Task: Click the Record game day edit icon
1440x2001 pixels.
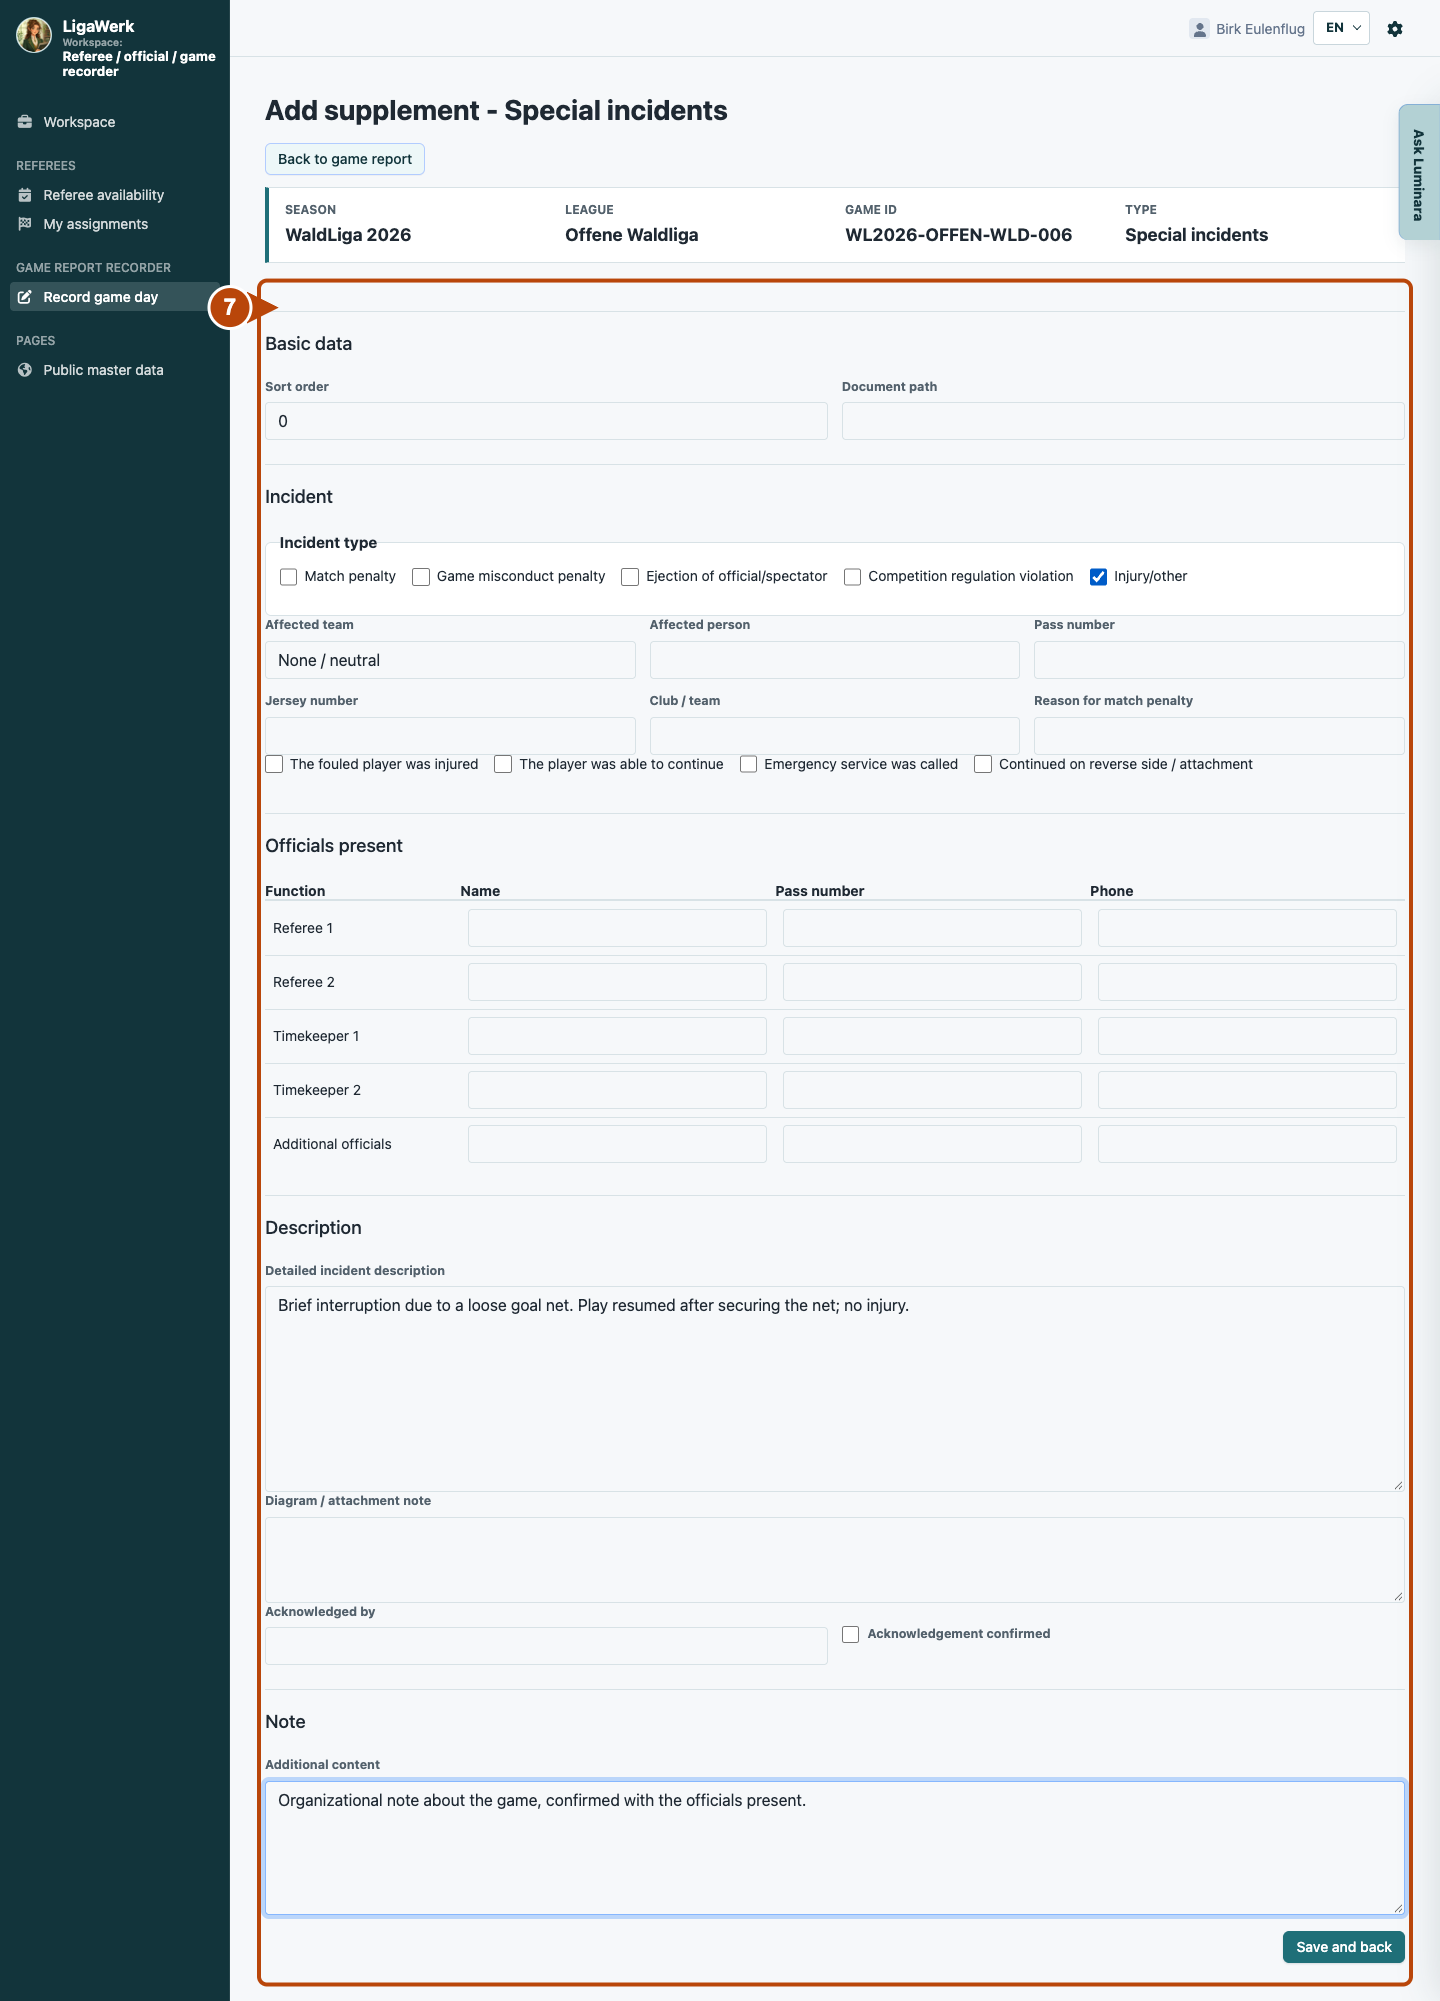Action: [x=25, y=297]
